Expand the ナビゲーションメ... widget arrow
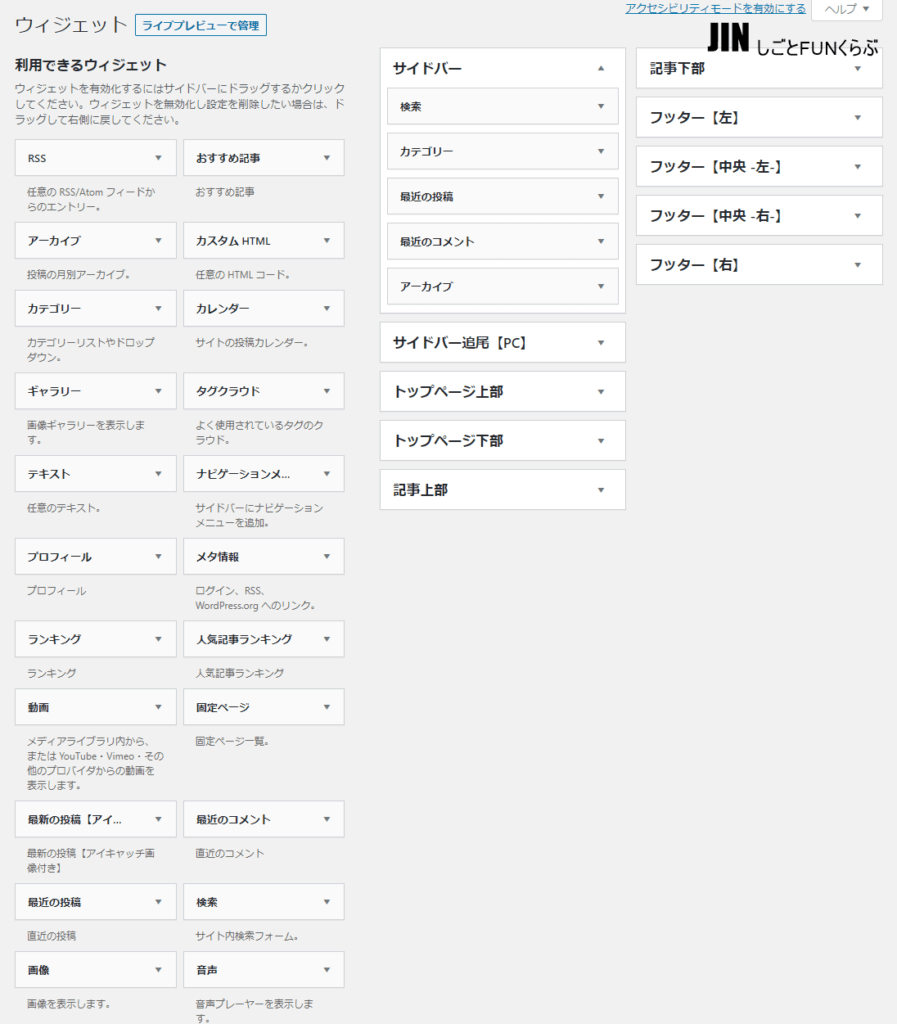The width and height of the screenshot is (897, 1024). point(326,473)
